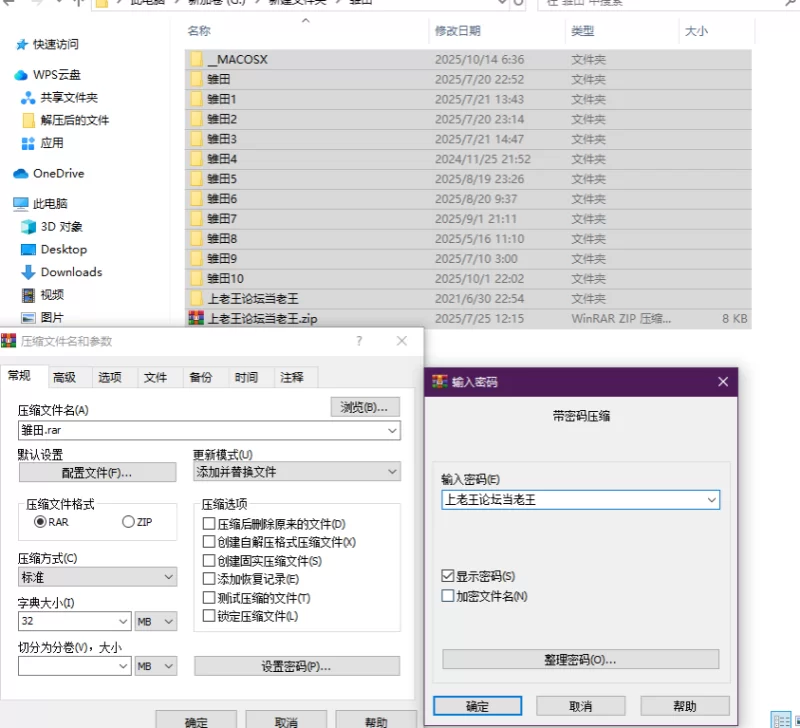Open 更新模式 dropdown
800x728 pixels.
tap(297, 471)
